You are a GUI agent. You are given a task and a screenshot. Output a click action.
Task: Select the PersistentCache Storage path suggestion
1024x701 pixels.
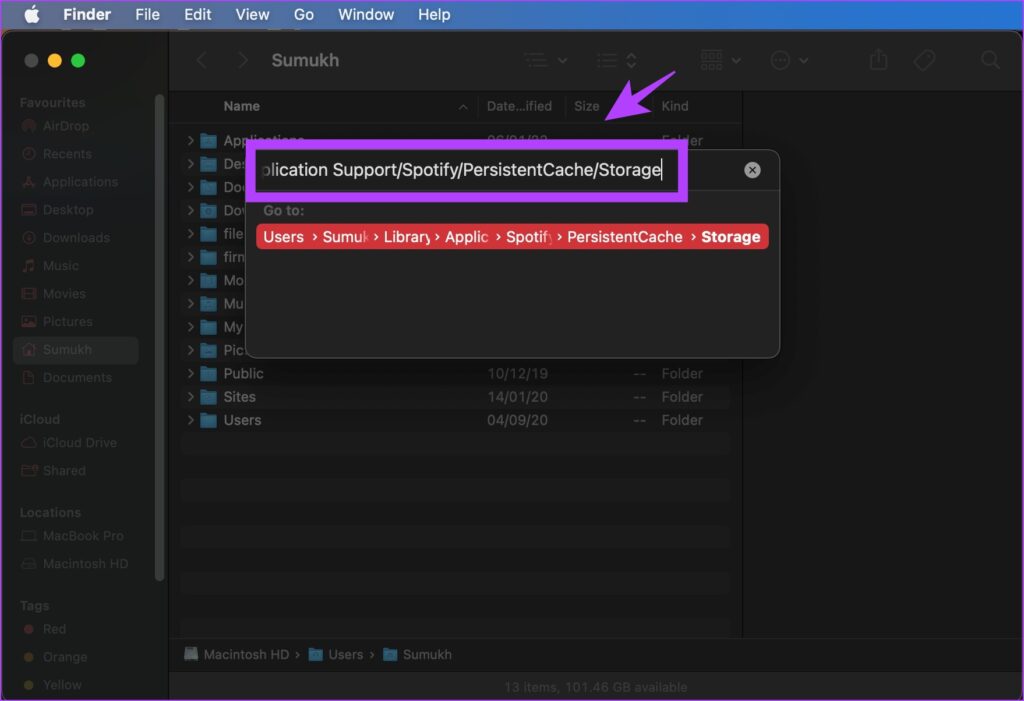(508, 237)
